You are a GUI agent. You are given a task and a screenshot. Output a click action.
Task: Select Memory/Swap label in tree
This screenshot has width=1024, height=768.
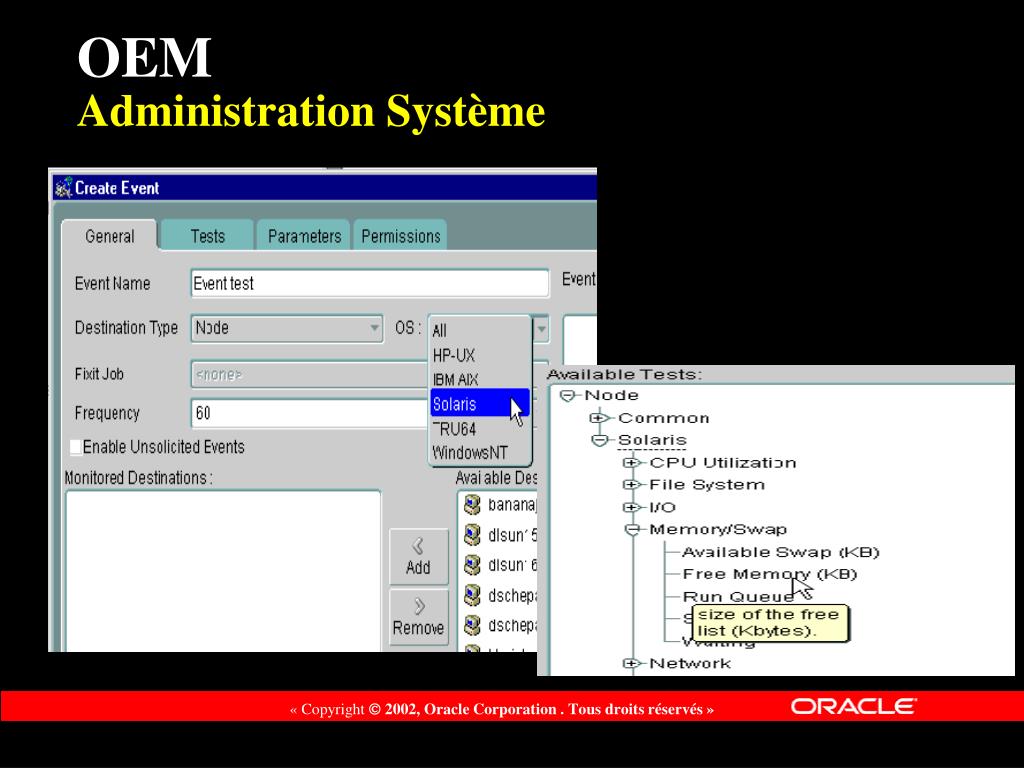click(718, 529)
